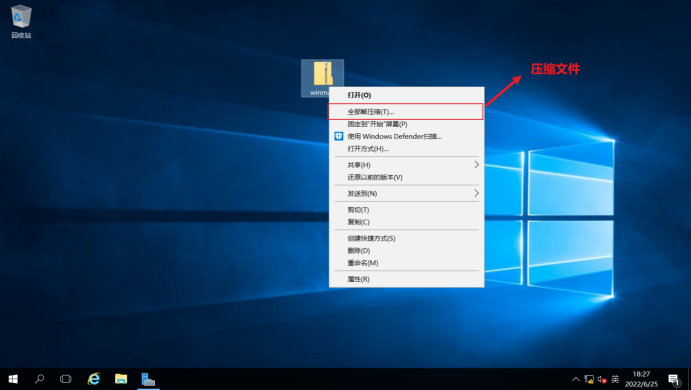This screenshot has width=691, height=390.
Task: Open taskbar search magnifier
Action: click(40, 379)
